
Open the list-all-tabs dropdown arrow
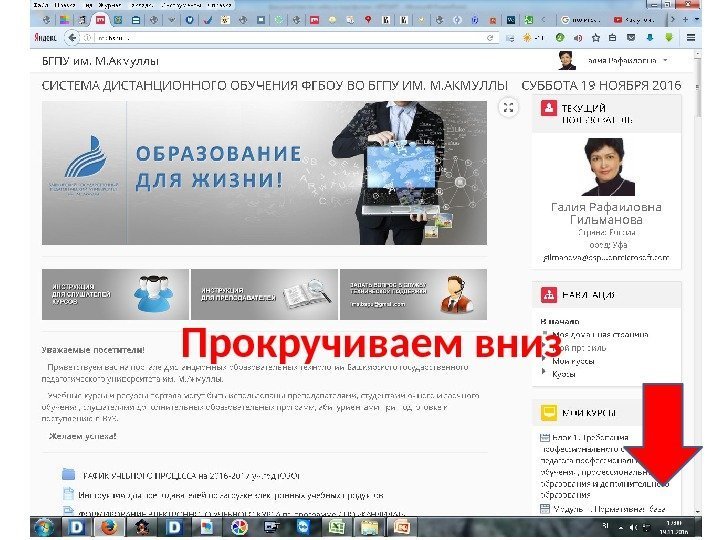click(x=697, y=20)
